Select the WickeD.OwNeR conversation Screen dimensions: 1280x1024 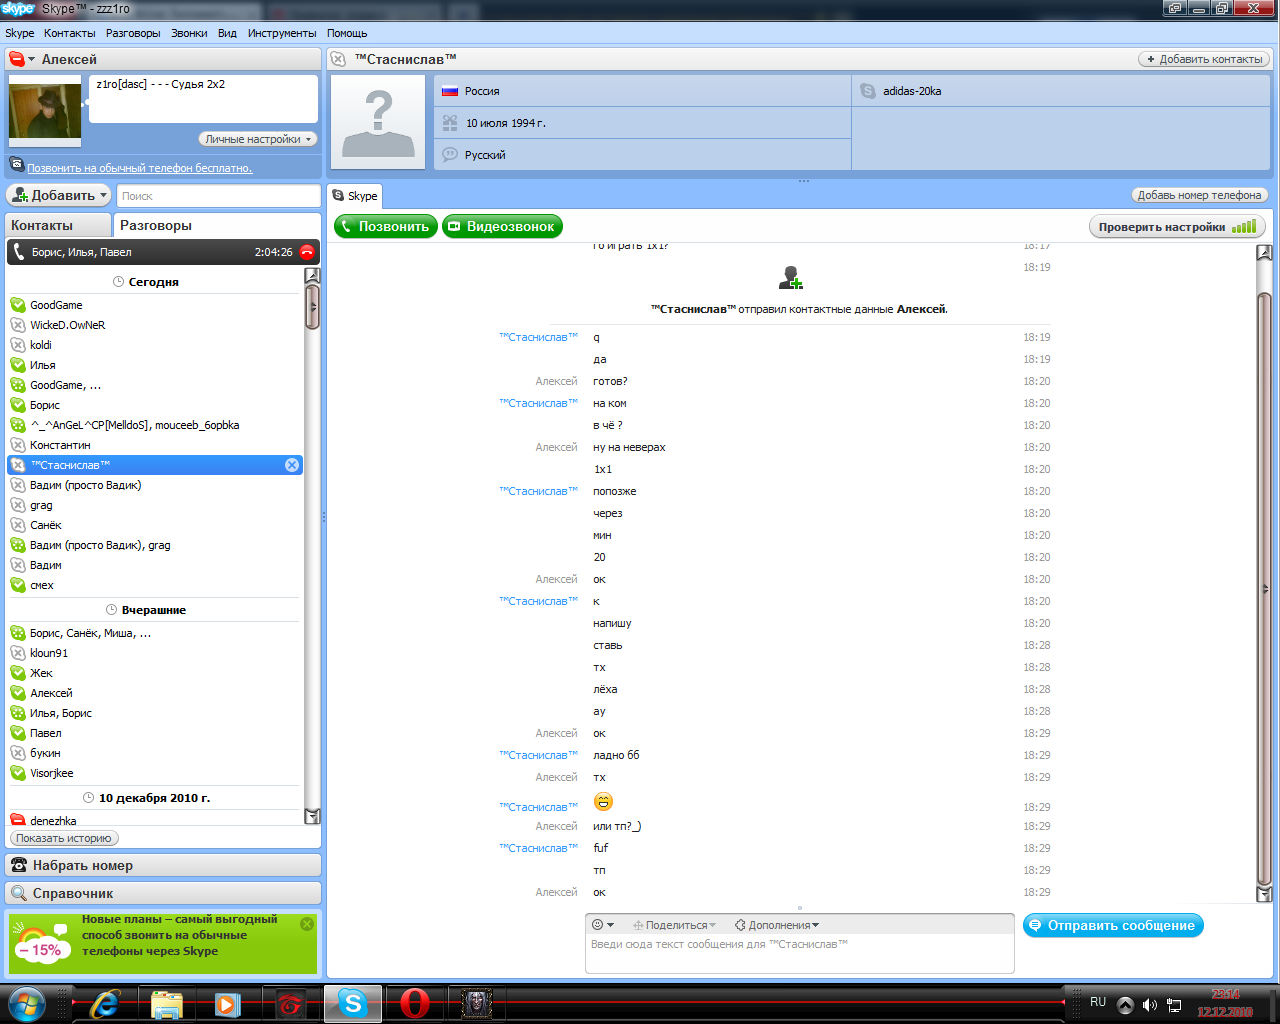coord(155,325)
